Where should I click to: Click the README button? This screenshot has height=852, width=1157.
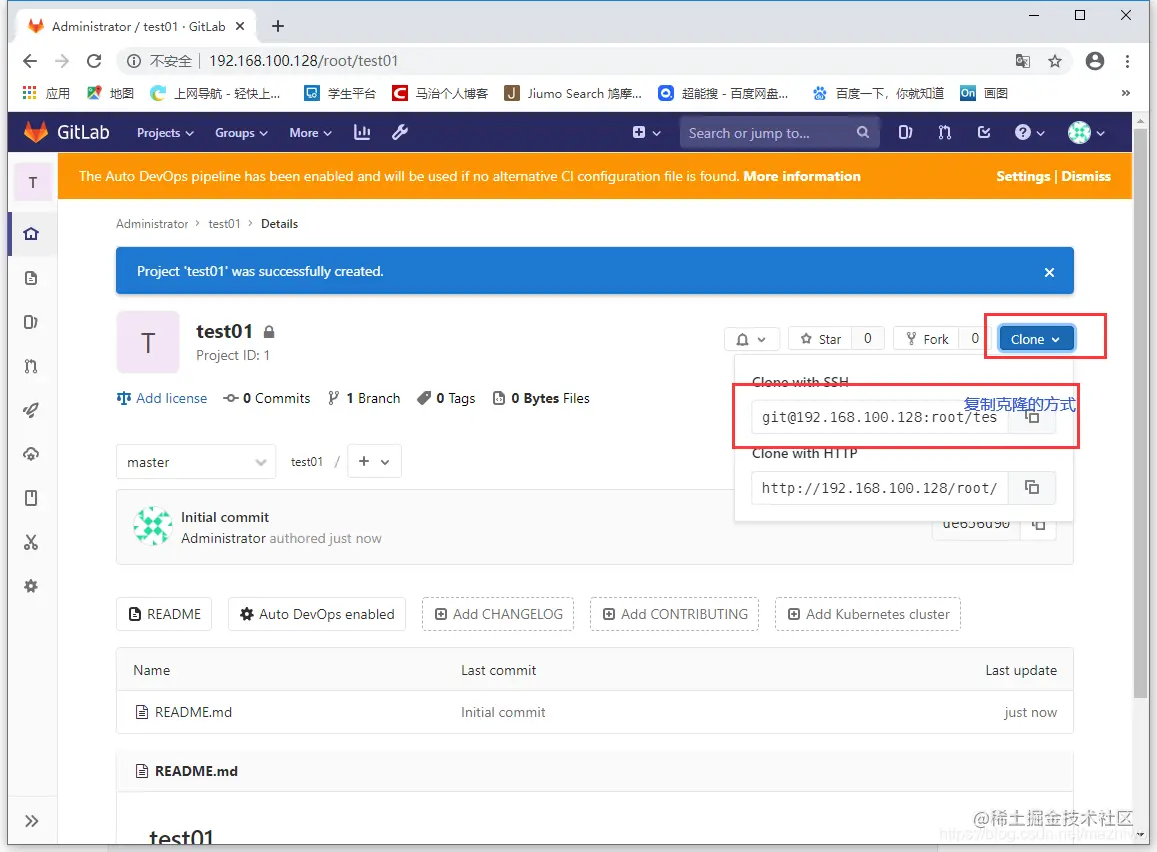click(165, 614)
